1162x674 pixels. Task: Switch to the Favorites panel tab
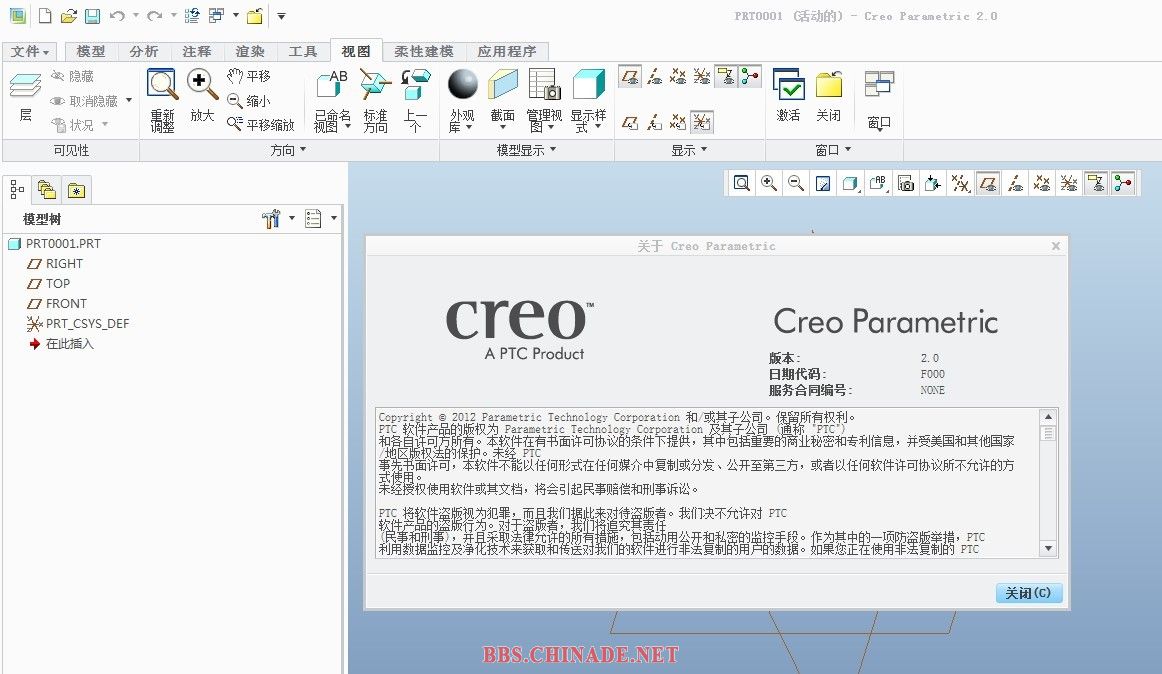[76, 190]
